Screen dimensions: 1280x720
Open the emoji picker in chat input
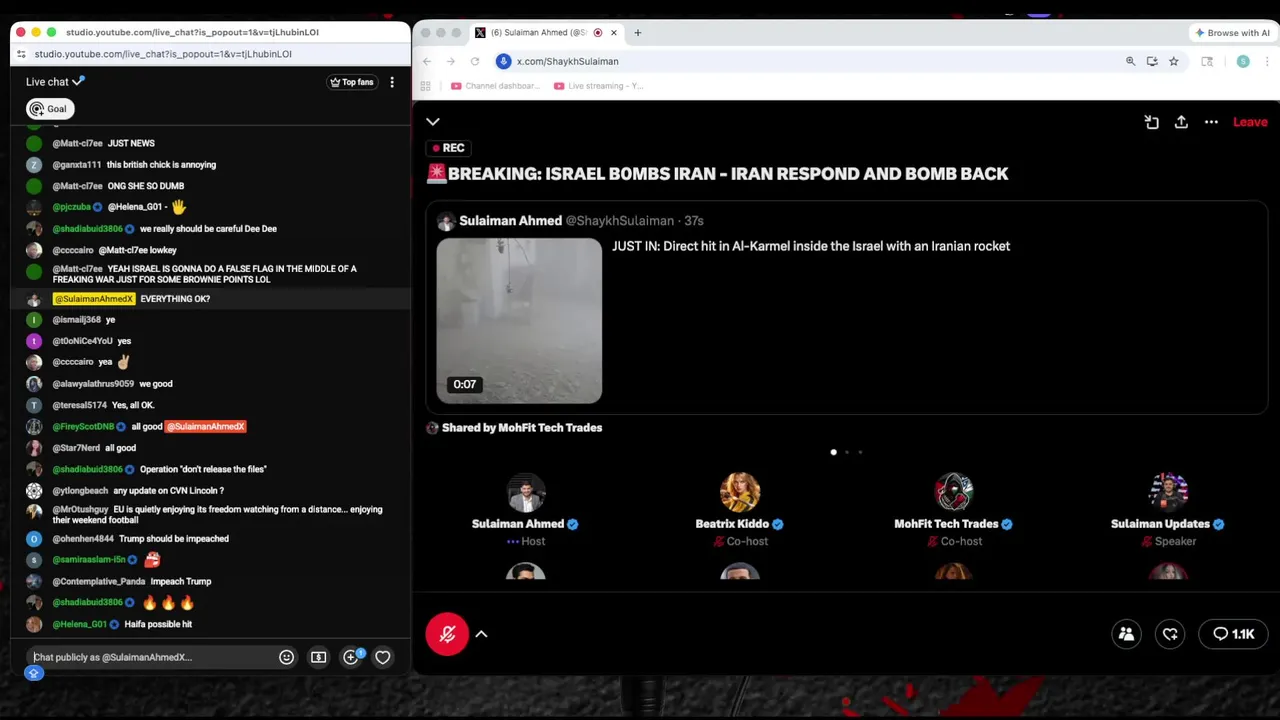[x=286, y=657]
